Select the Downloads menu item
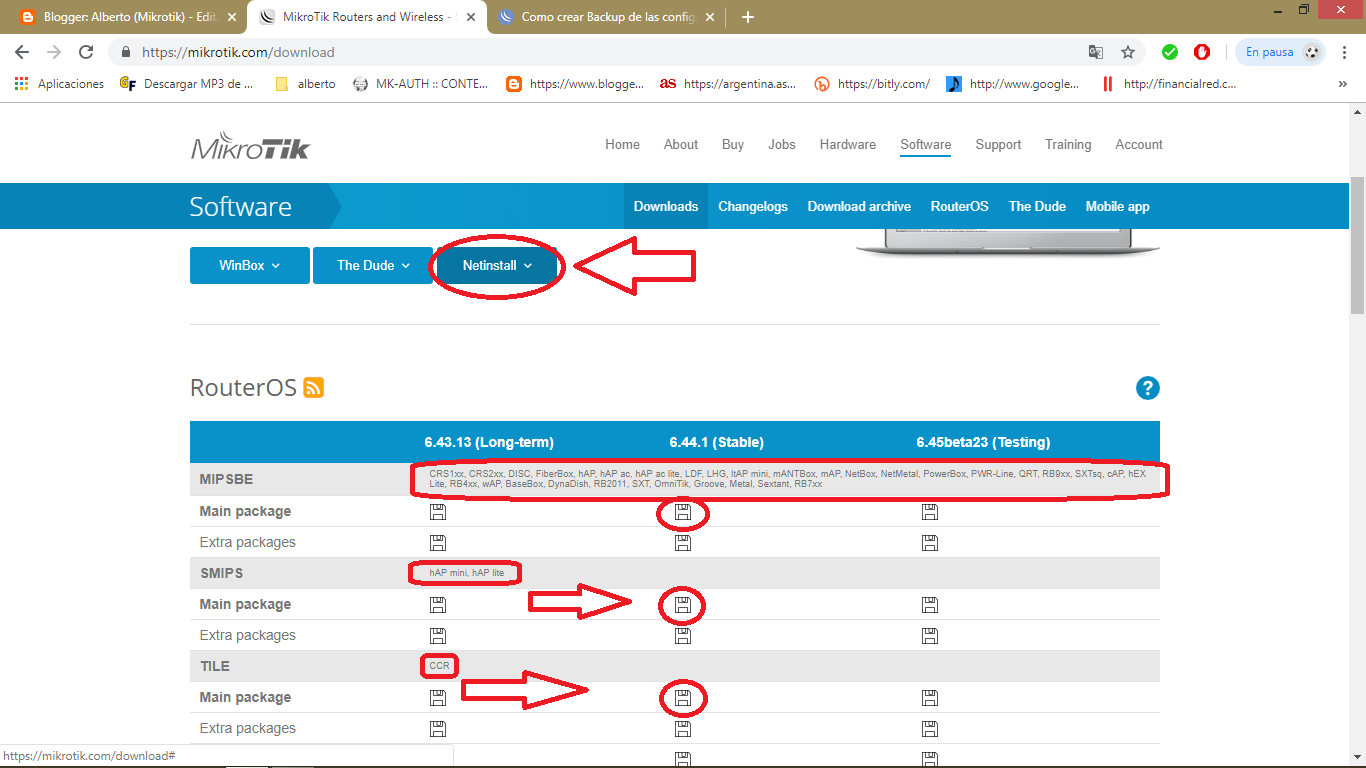 pyautogui.click(x=665, y=206)
